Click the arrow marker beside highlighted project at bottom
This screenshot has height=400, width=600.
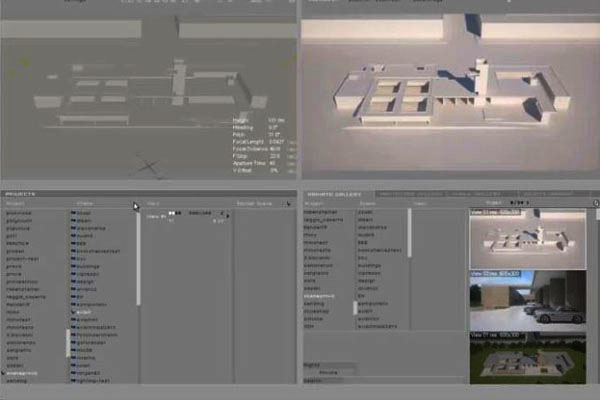(x=3, y=372)
